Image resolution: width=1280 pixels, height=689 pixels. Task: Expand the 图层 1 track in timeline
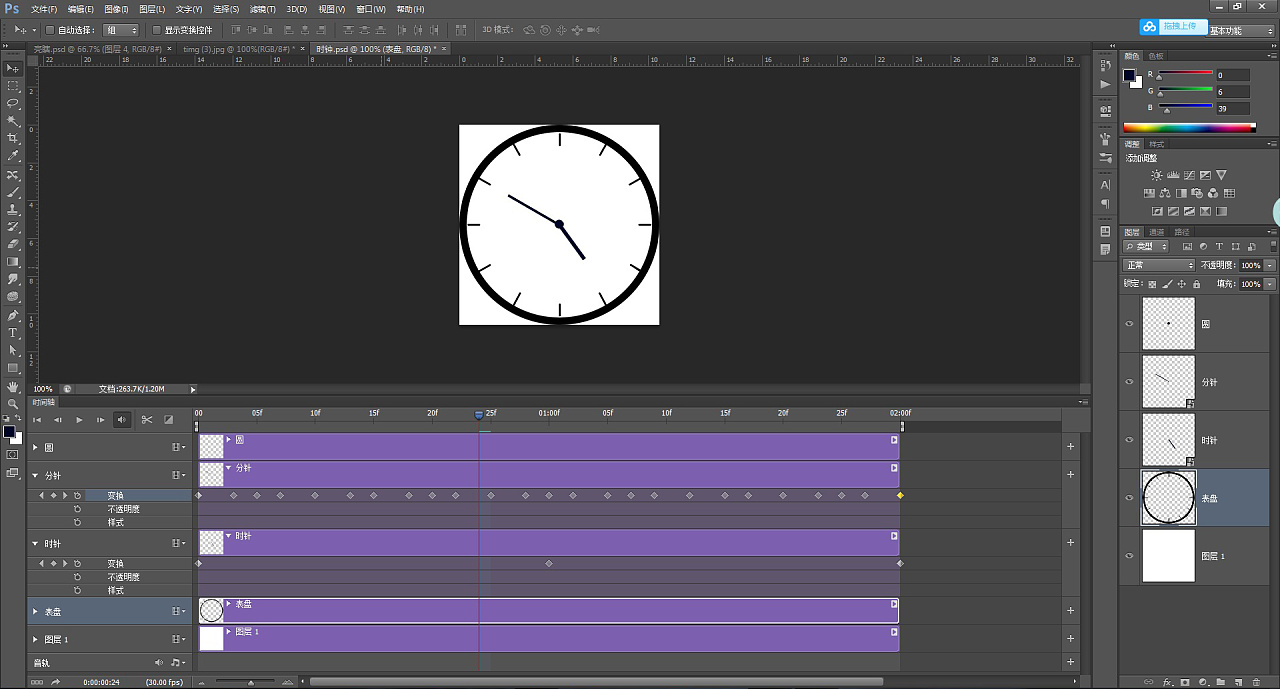[x=36, y=639]
